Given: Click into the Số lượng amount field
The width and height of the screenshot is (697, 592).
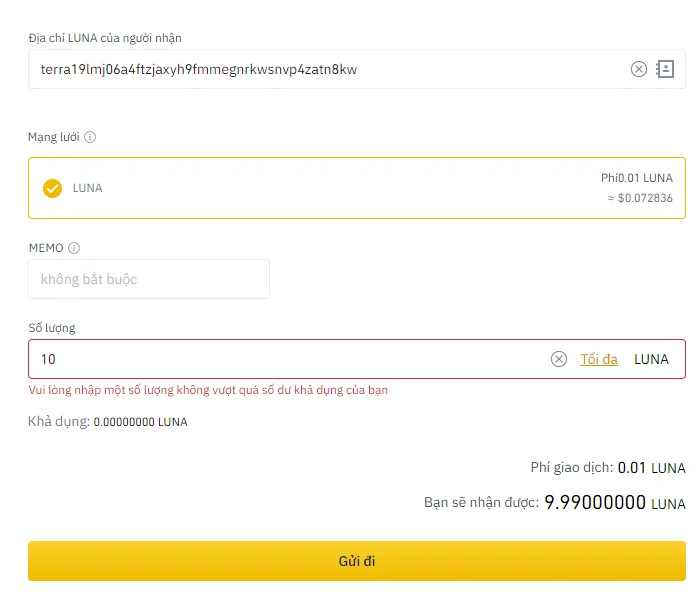Looking at the screenshot, I should pos(289,359).
